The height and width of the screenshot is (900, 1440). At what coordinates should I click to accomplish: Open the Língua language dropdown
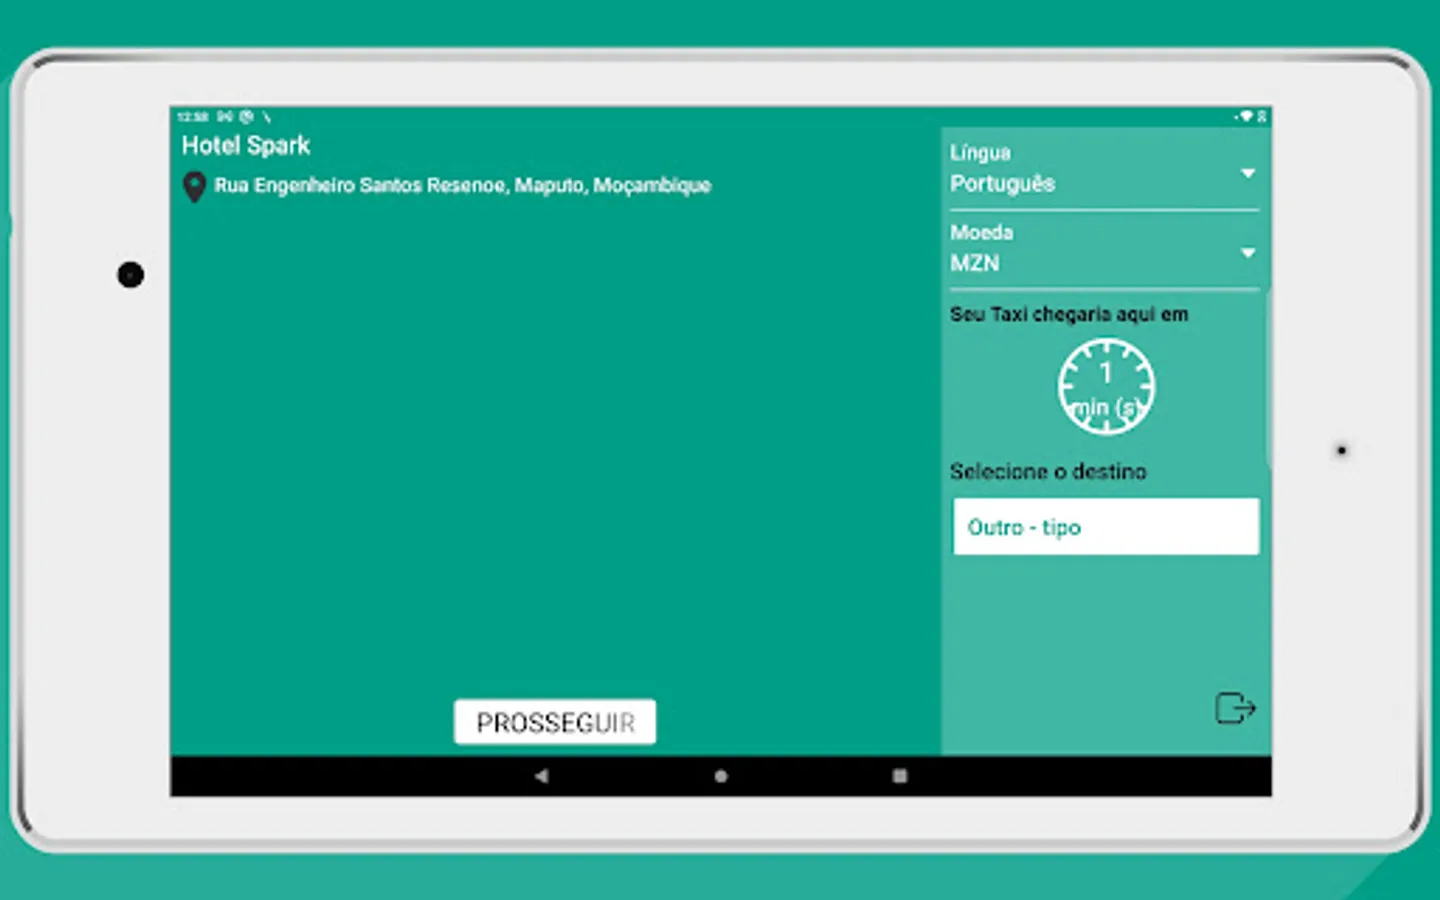point(1104,170)
